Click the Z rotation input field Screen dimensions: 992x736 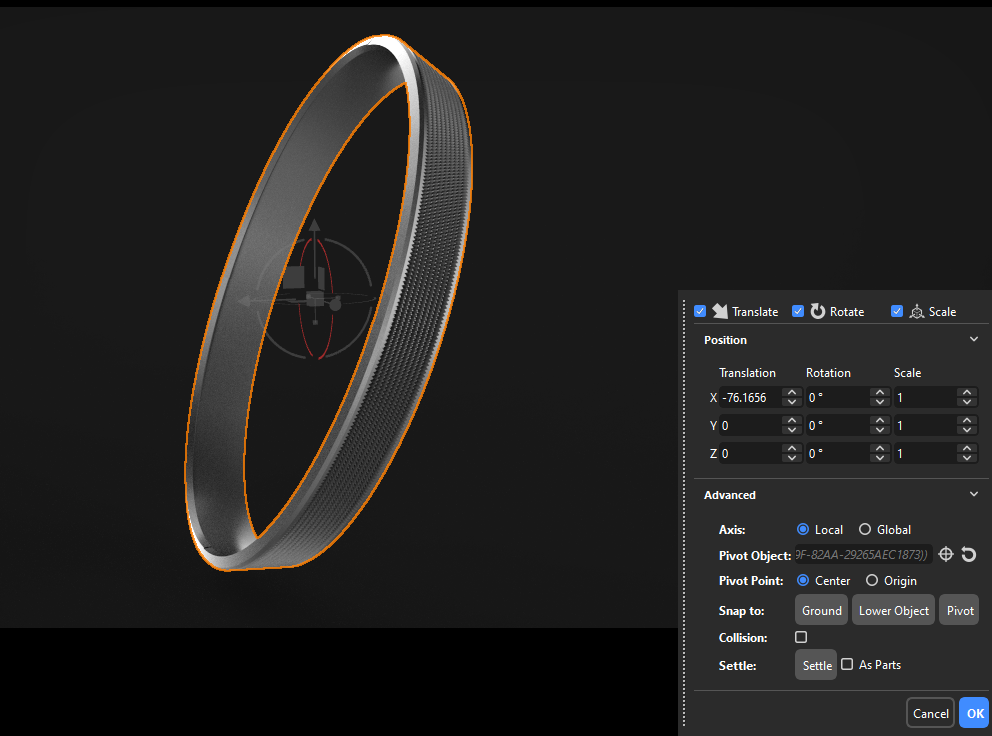click(838, 453)
